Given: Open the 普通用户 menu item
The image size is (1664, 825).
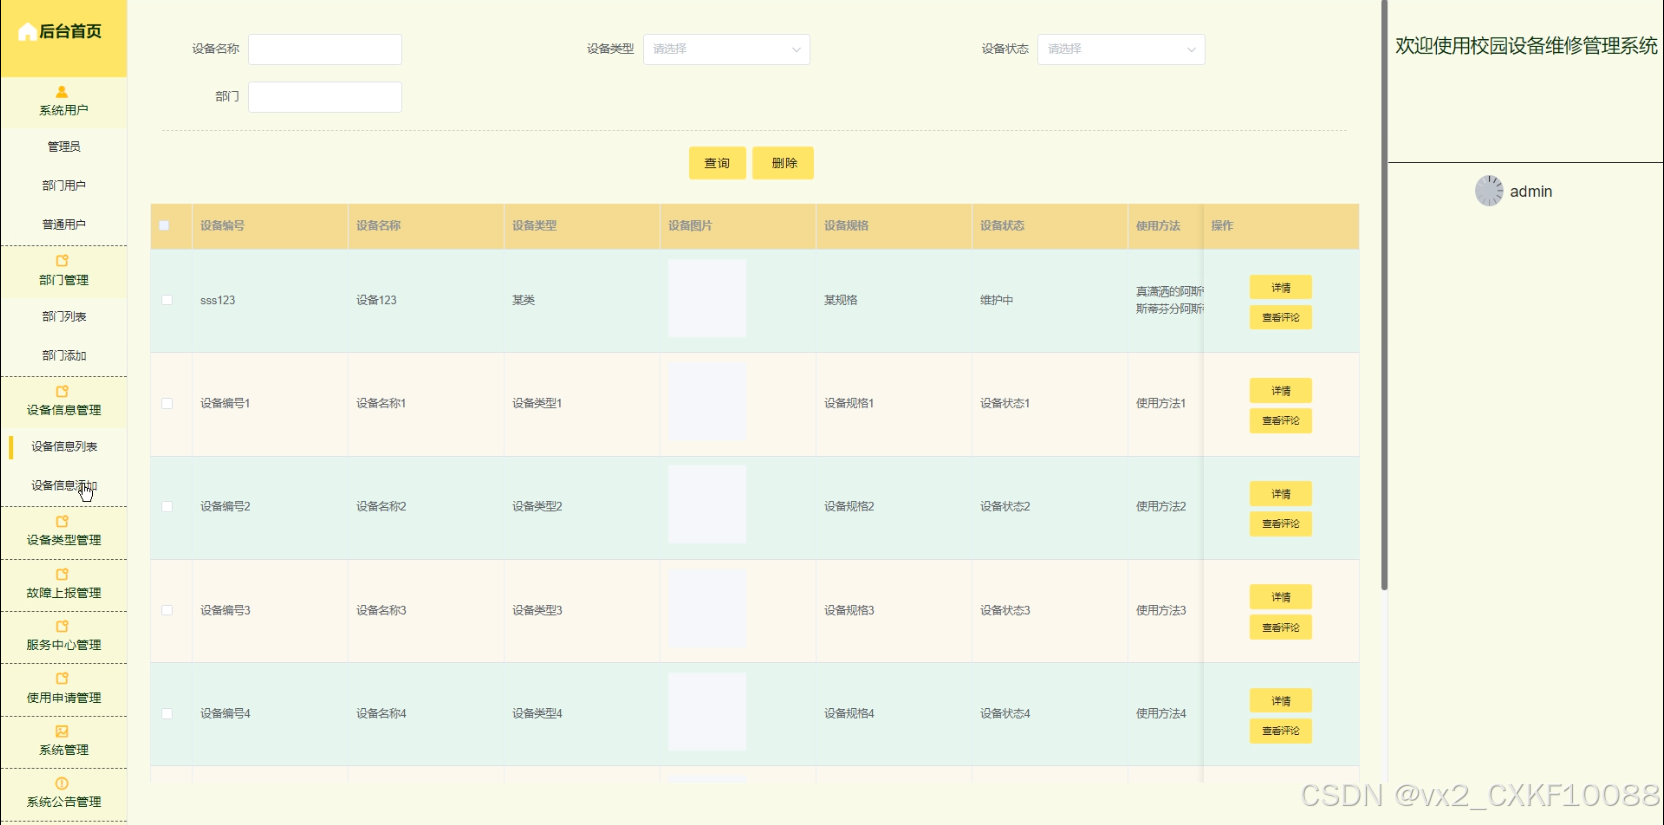Looking at the screenshot, I should [64, 225].
